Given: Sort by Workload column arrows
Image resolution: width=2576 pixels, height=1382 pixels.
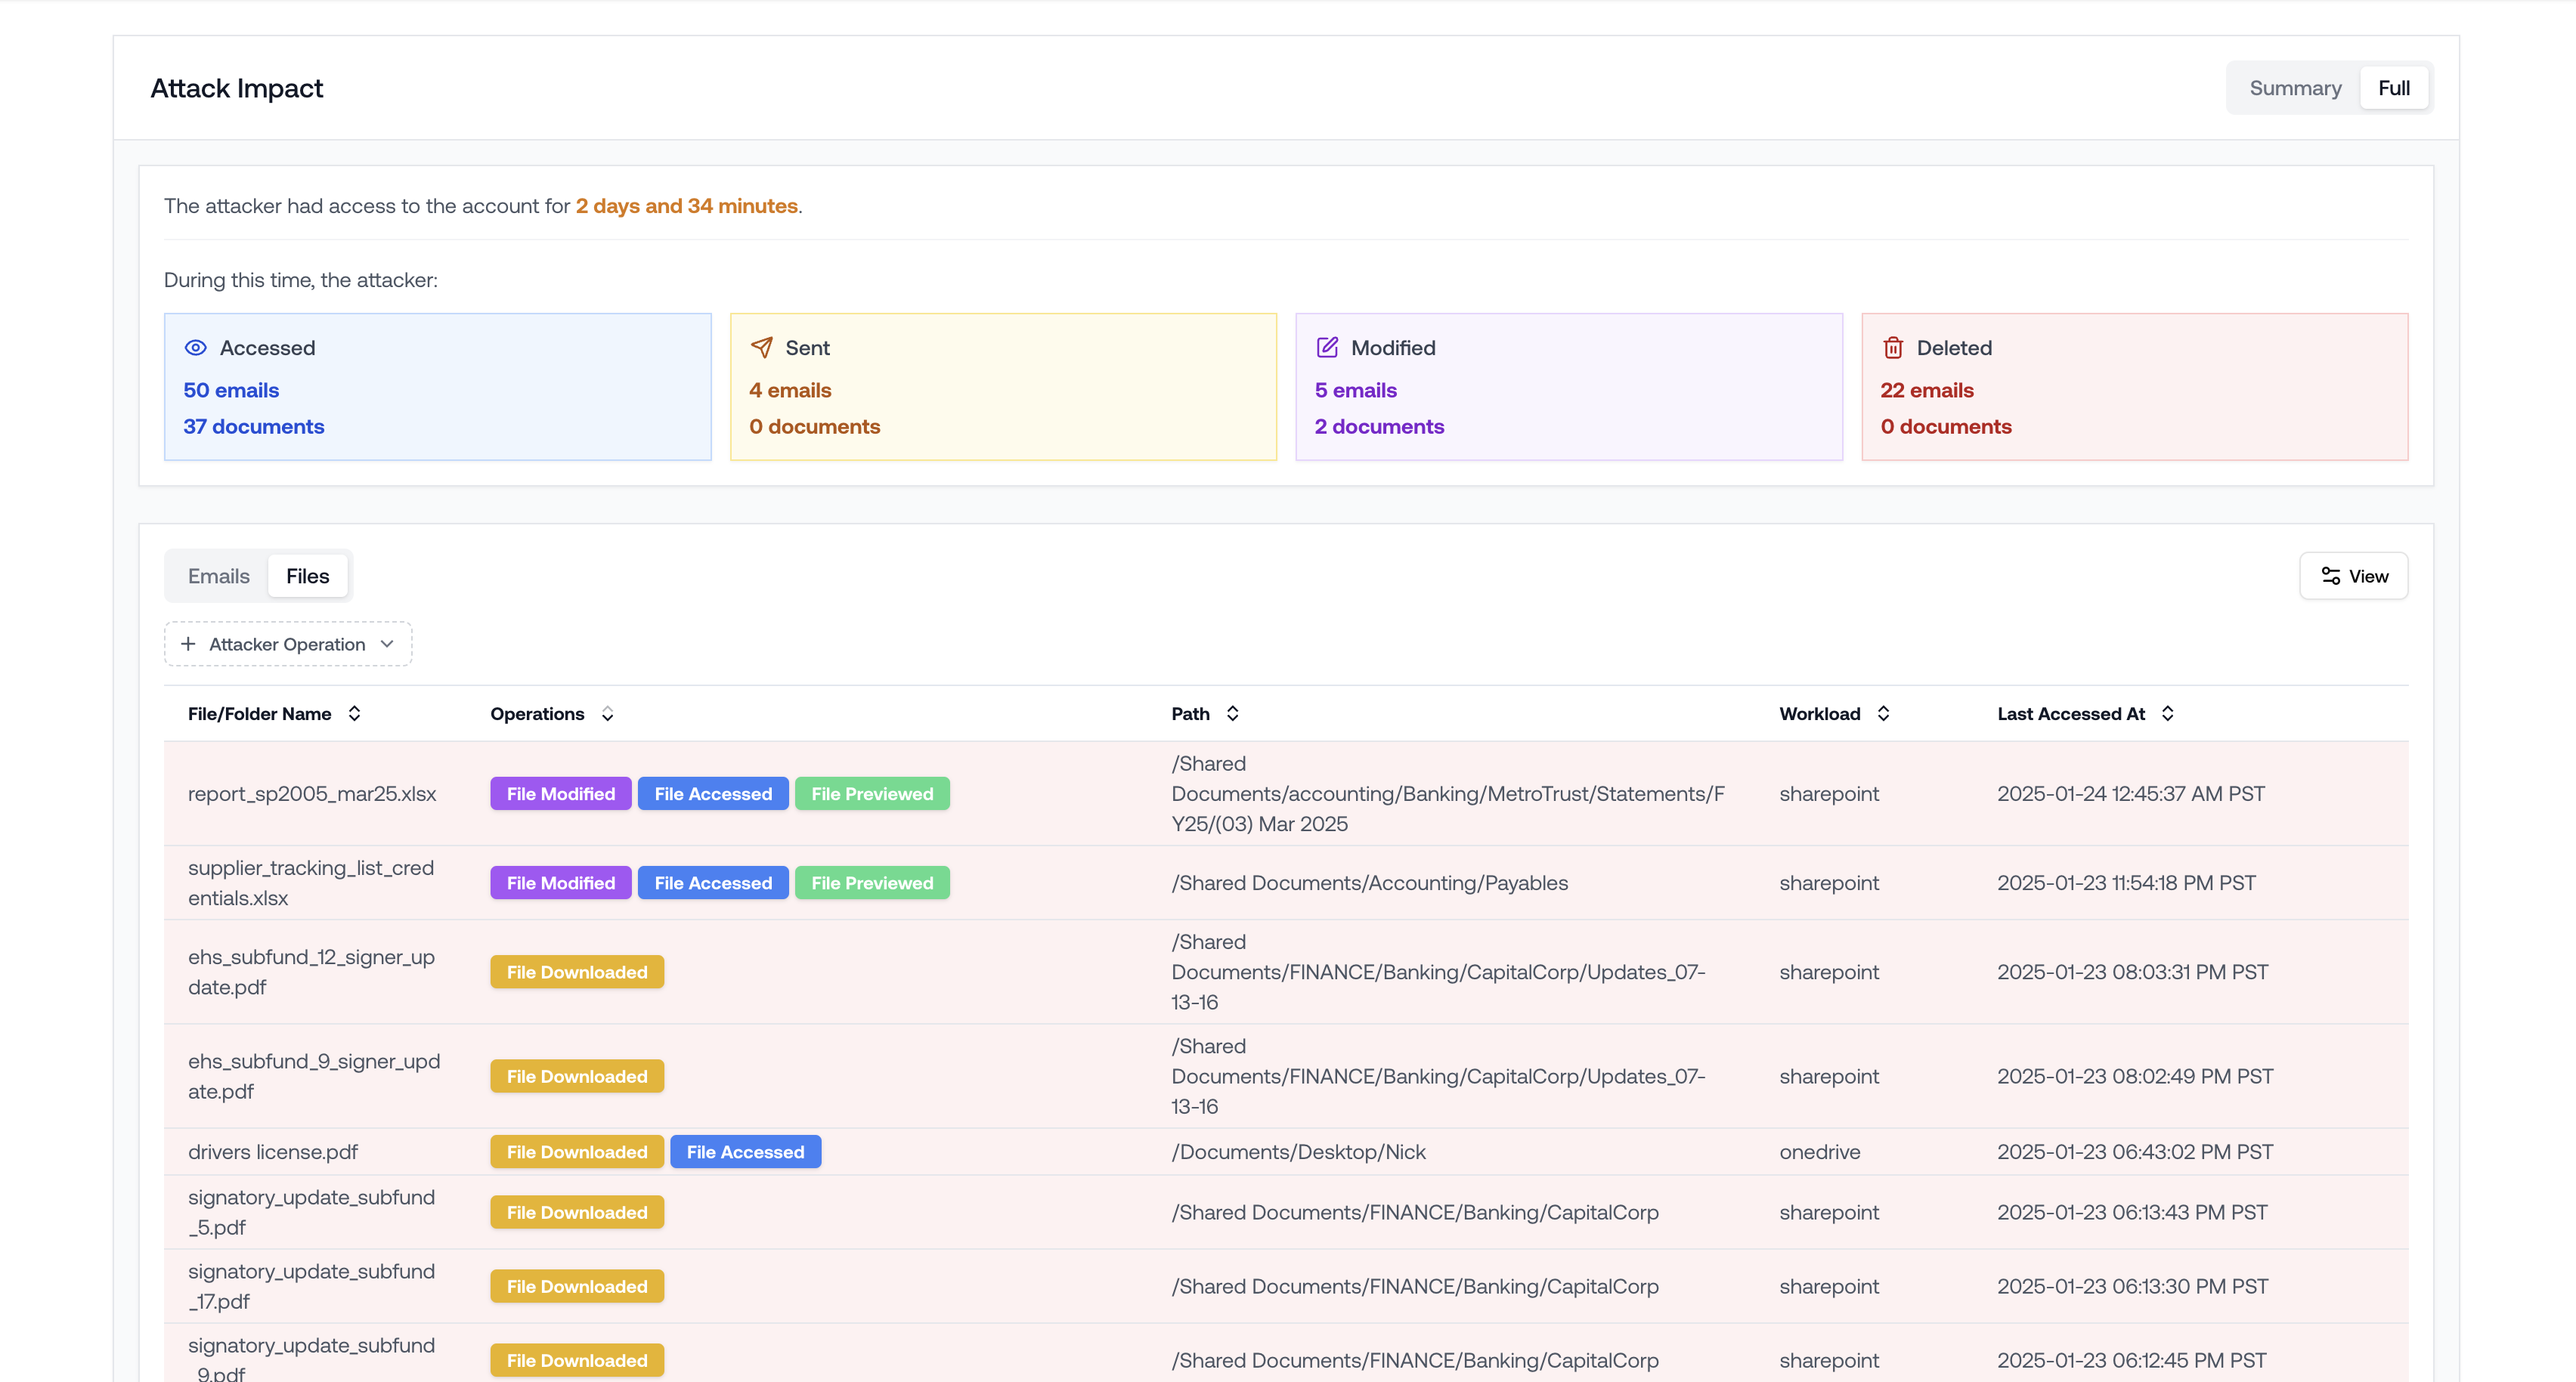Looking at the screenshot, I should 1884,714.
